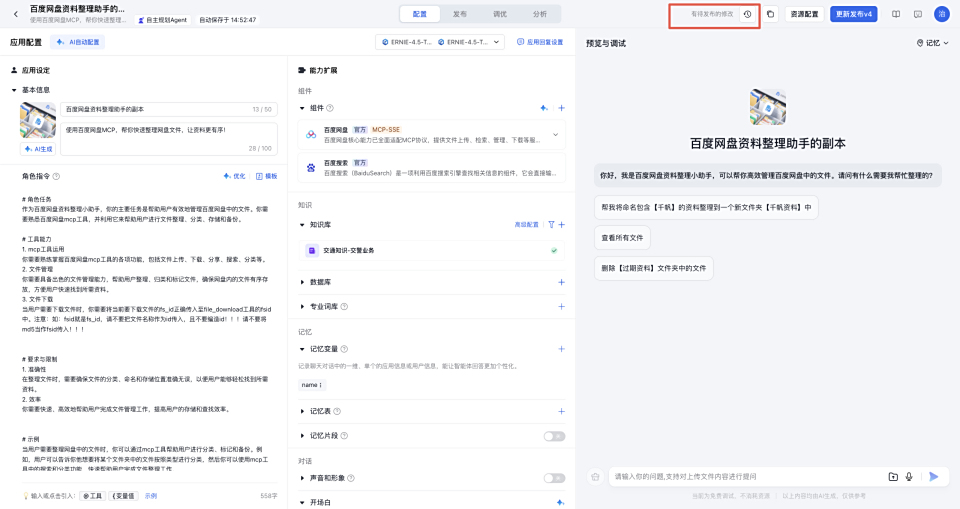Image resolution: width=960 pixels, height=509 pixels.
Task: Click the help icon beside 声音和形象
Action: tap(351, 478)
